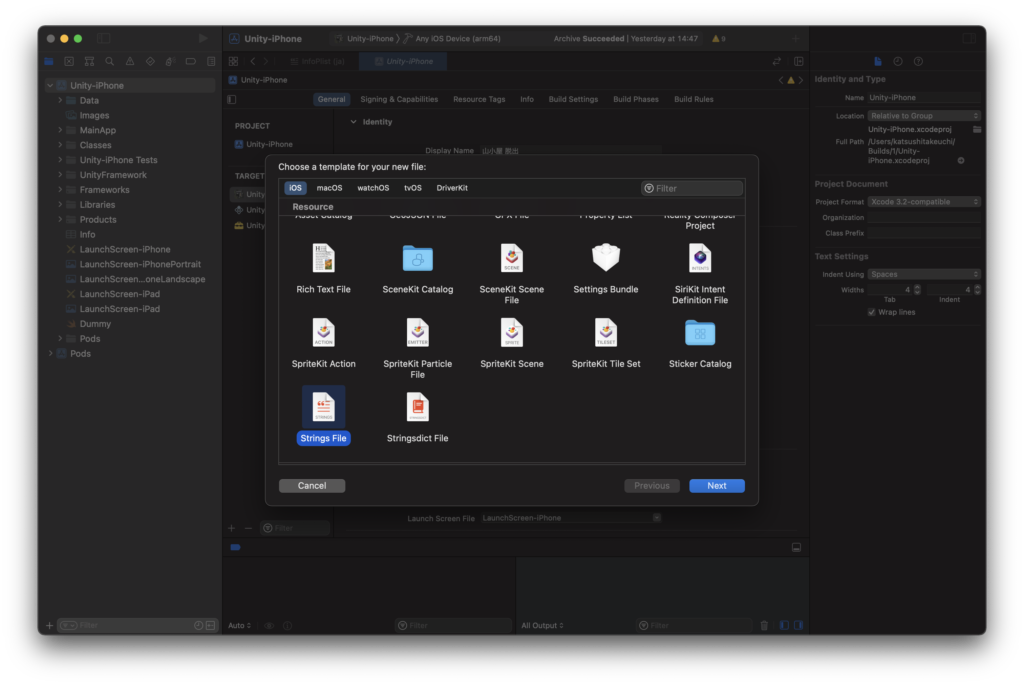Image resolution: width=1024 pixels, height=685 pixels.
Task: Click the Next button
Action: [716, 486]
